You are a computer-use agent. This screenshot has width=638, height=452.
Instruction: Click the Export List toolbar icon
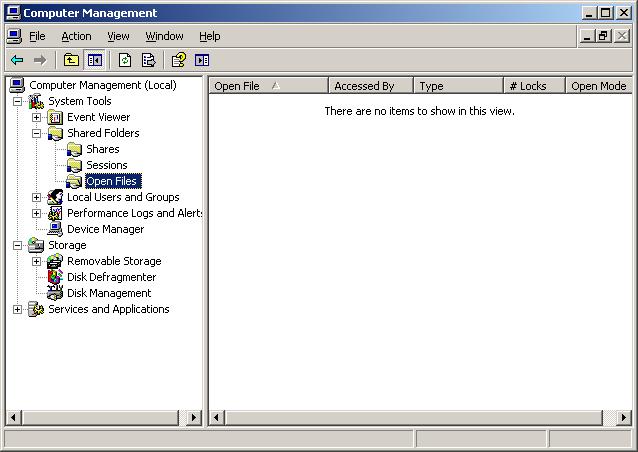tap(149, 60)
